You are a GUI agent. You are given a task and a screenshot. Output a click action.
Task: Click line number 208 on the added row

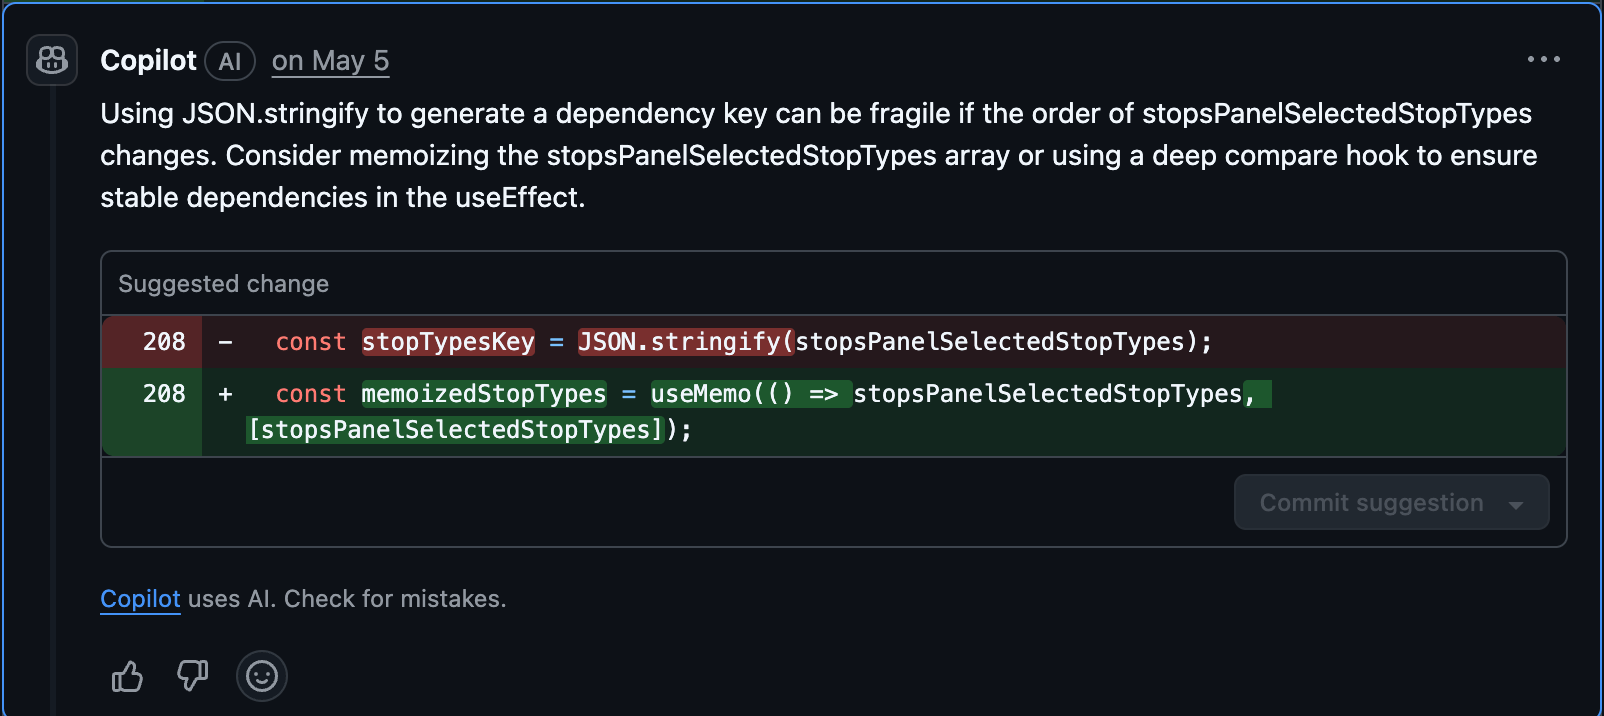coord(164,394)
